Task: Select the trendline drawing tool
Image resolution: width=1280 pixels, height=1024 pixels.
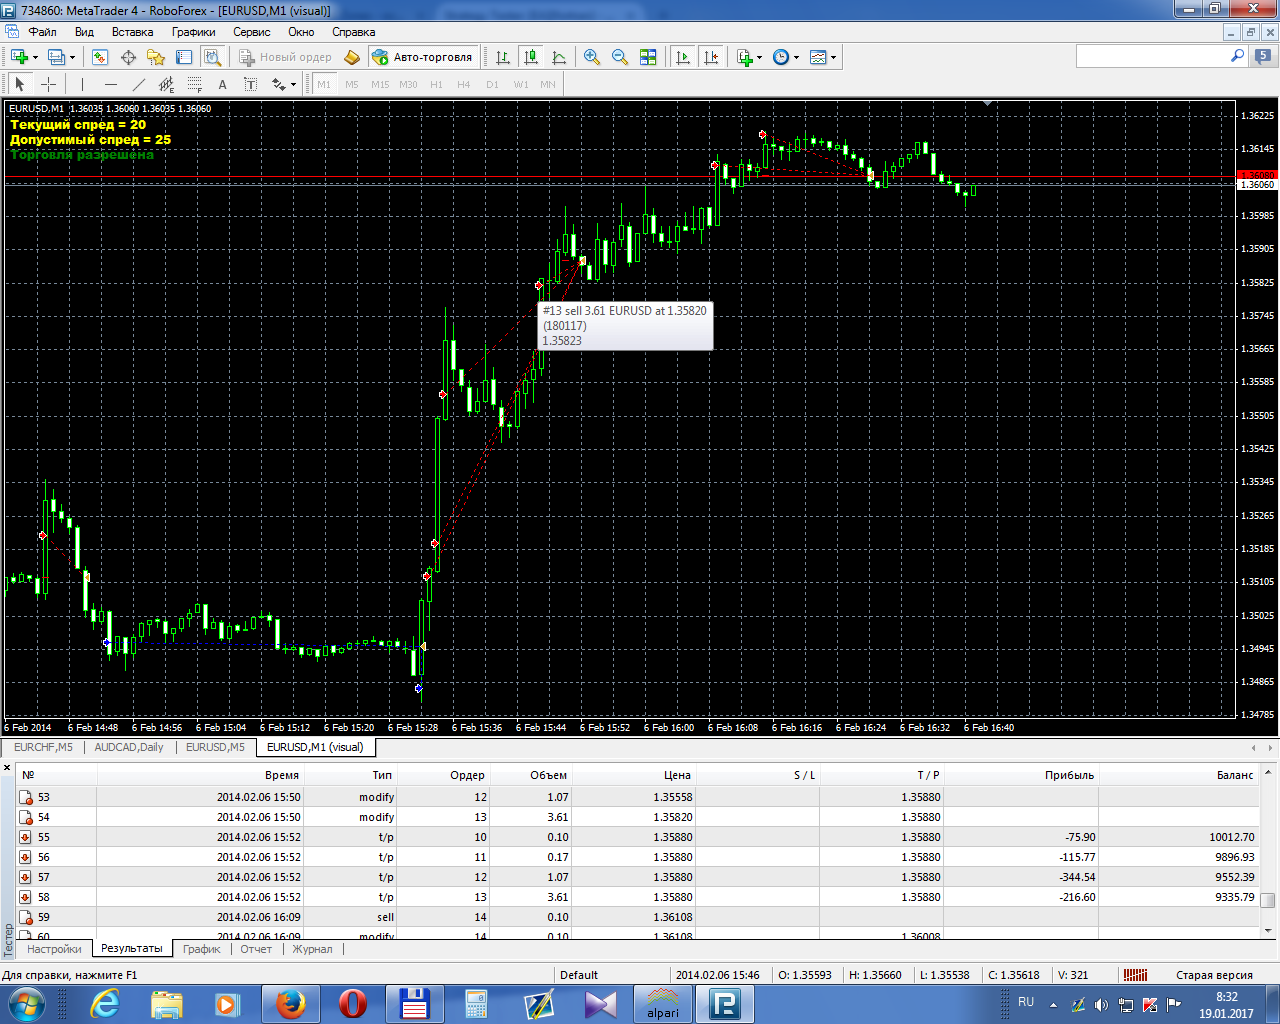Action: point(138,84)
